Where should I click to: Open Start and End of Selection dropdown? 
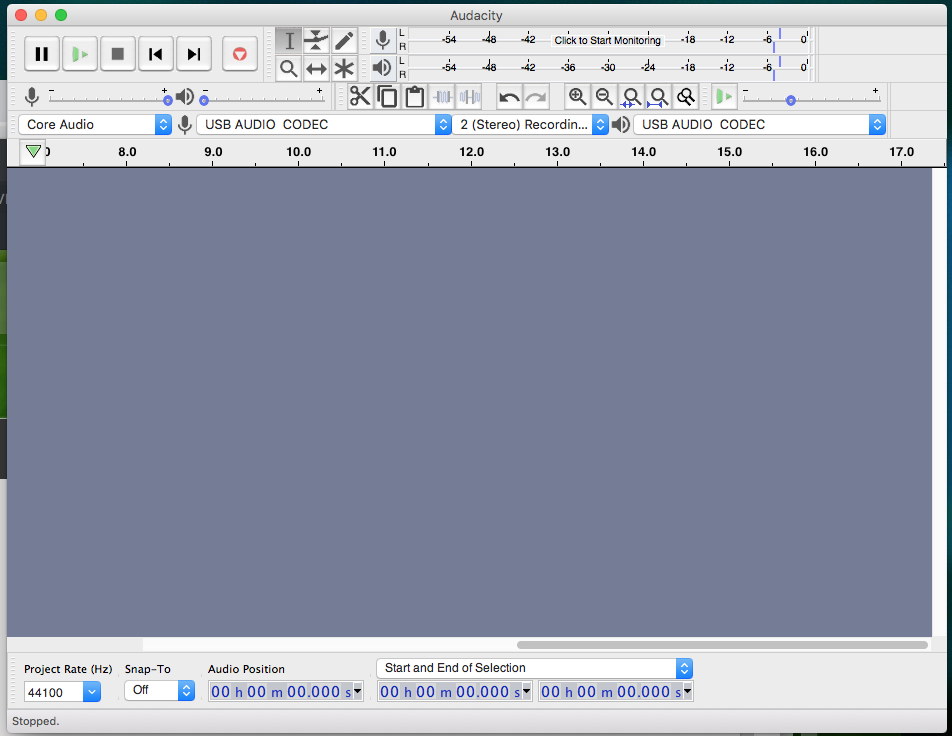coord(534,668)
